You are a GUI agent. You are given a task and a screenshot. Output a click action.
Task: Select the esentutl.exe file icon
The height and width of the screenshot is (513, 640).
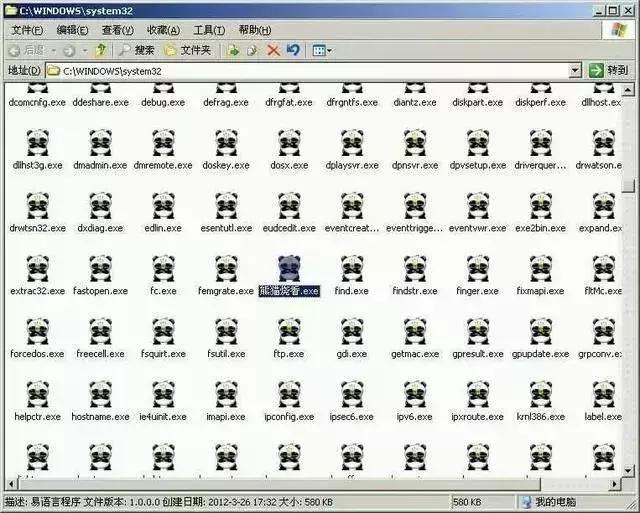coord(226,205)
